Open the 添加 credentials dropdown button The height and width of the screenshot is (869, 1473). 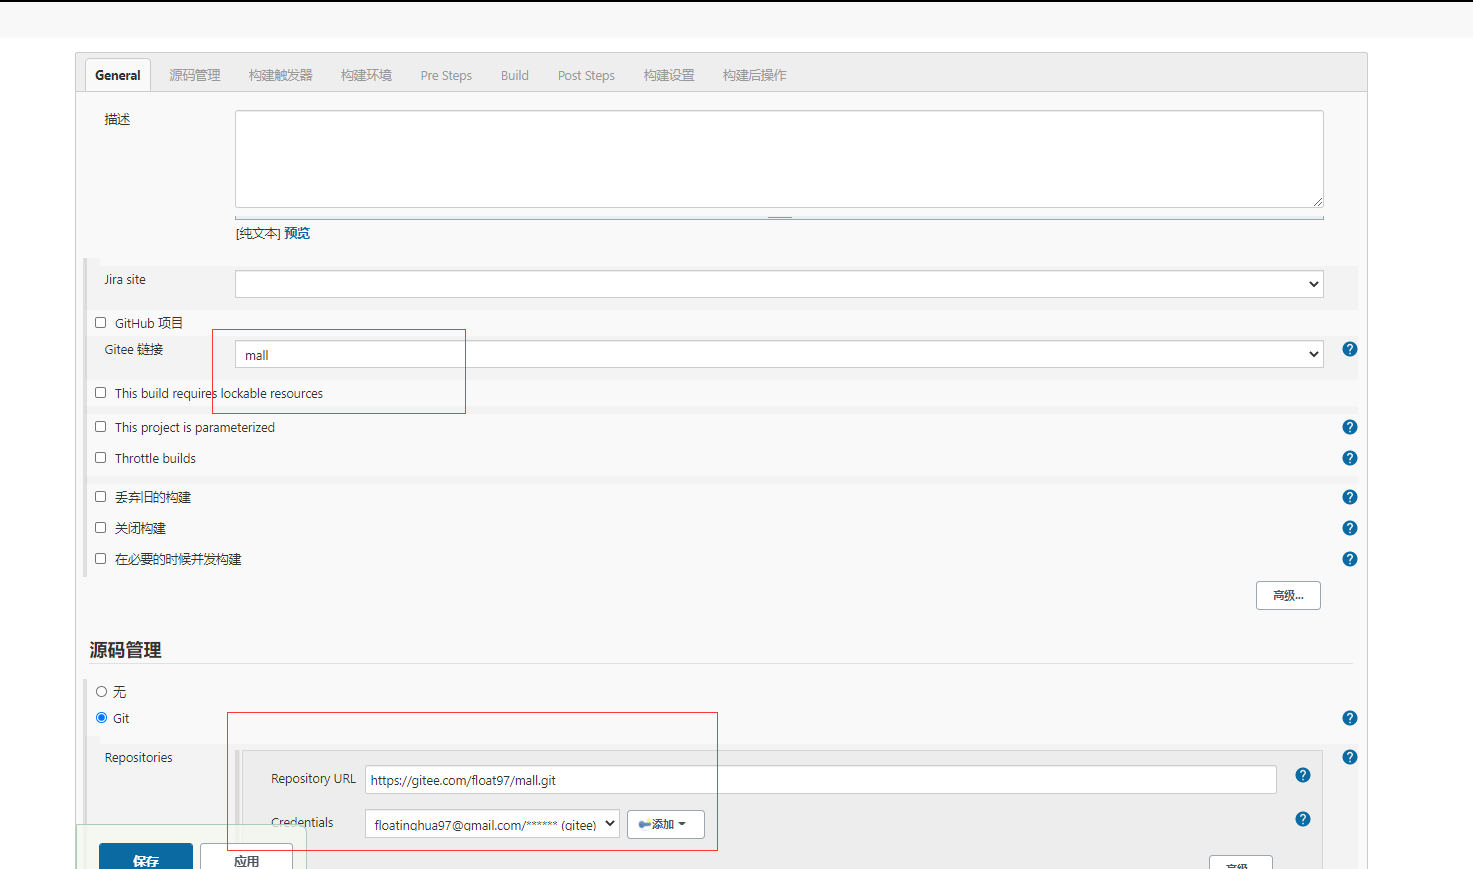click(666, 824)
